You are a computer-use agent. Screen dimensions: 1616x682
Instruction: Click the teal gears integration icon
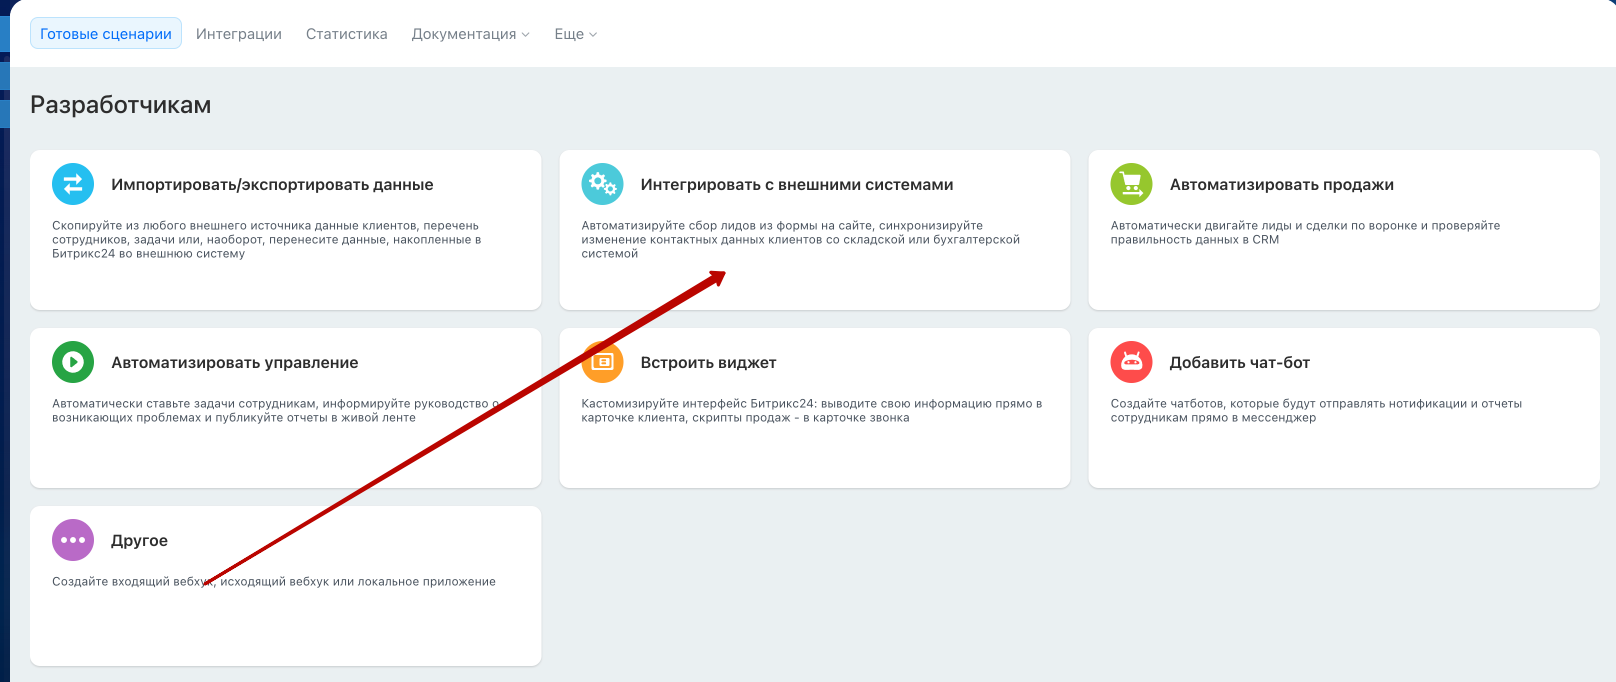[602, 184]
